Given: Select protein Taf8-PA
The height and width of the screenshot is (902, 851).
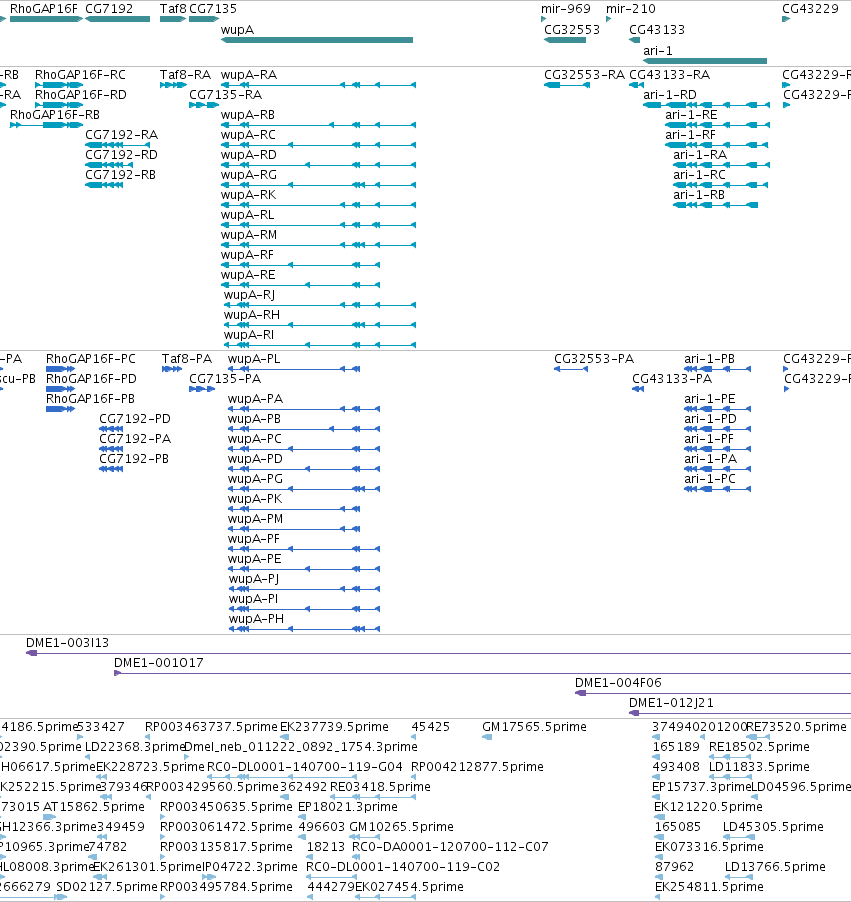Looking at the screenshot, I should pos(187,360).
